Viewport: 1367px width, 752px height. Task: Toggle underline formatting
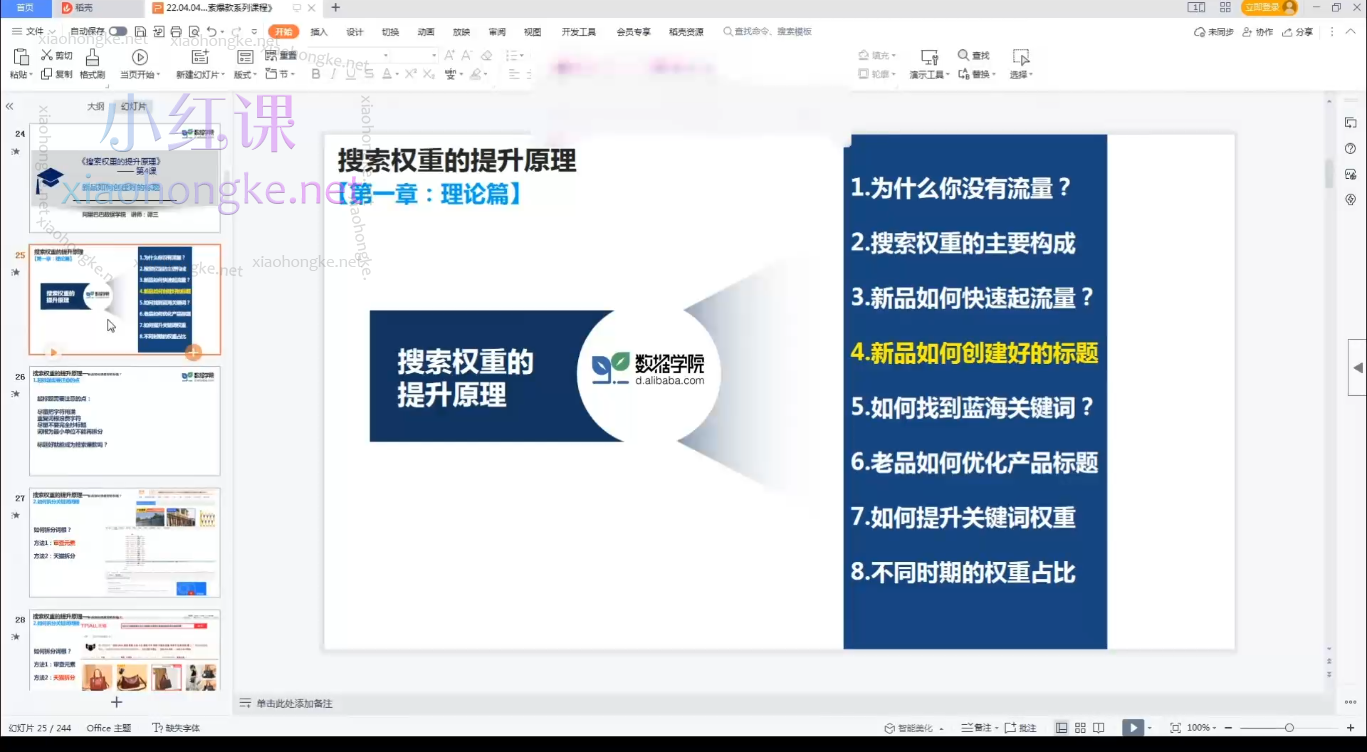352,74
